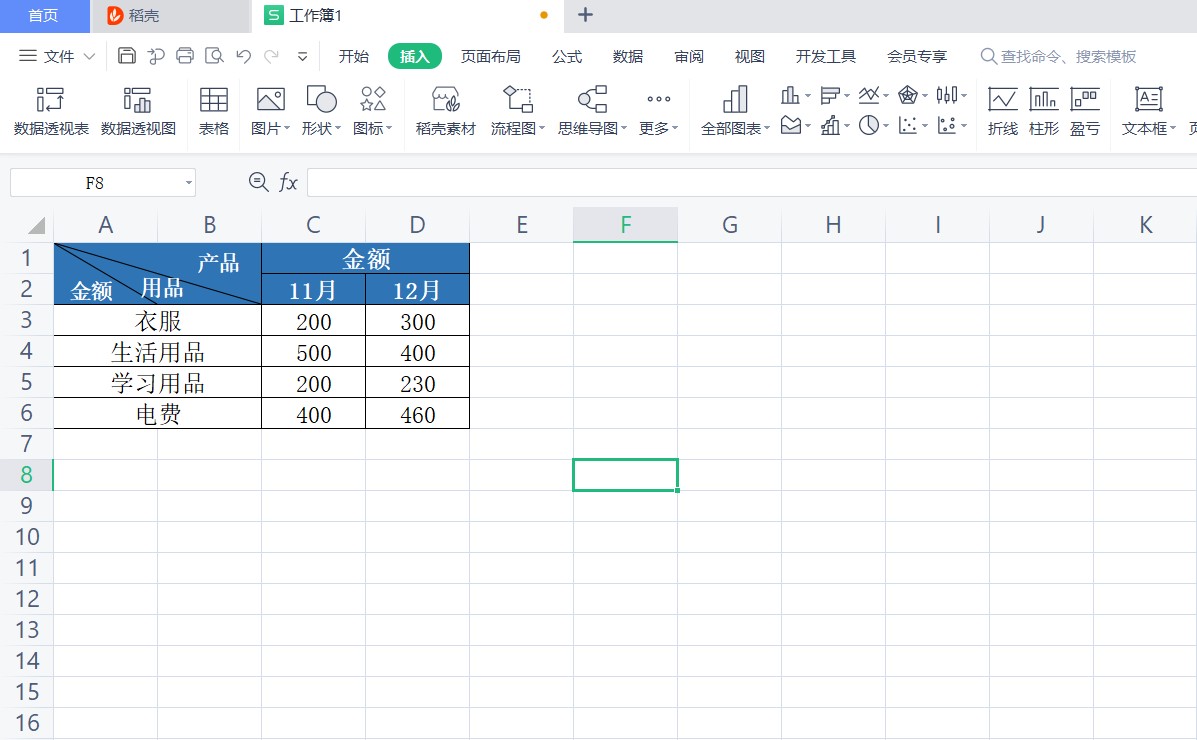Select cell C4 containing 500

[312, 351]
